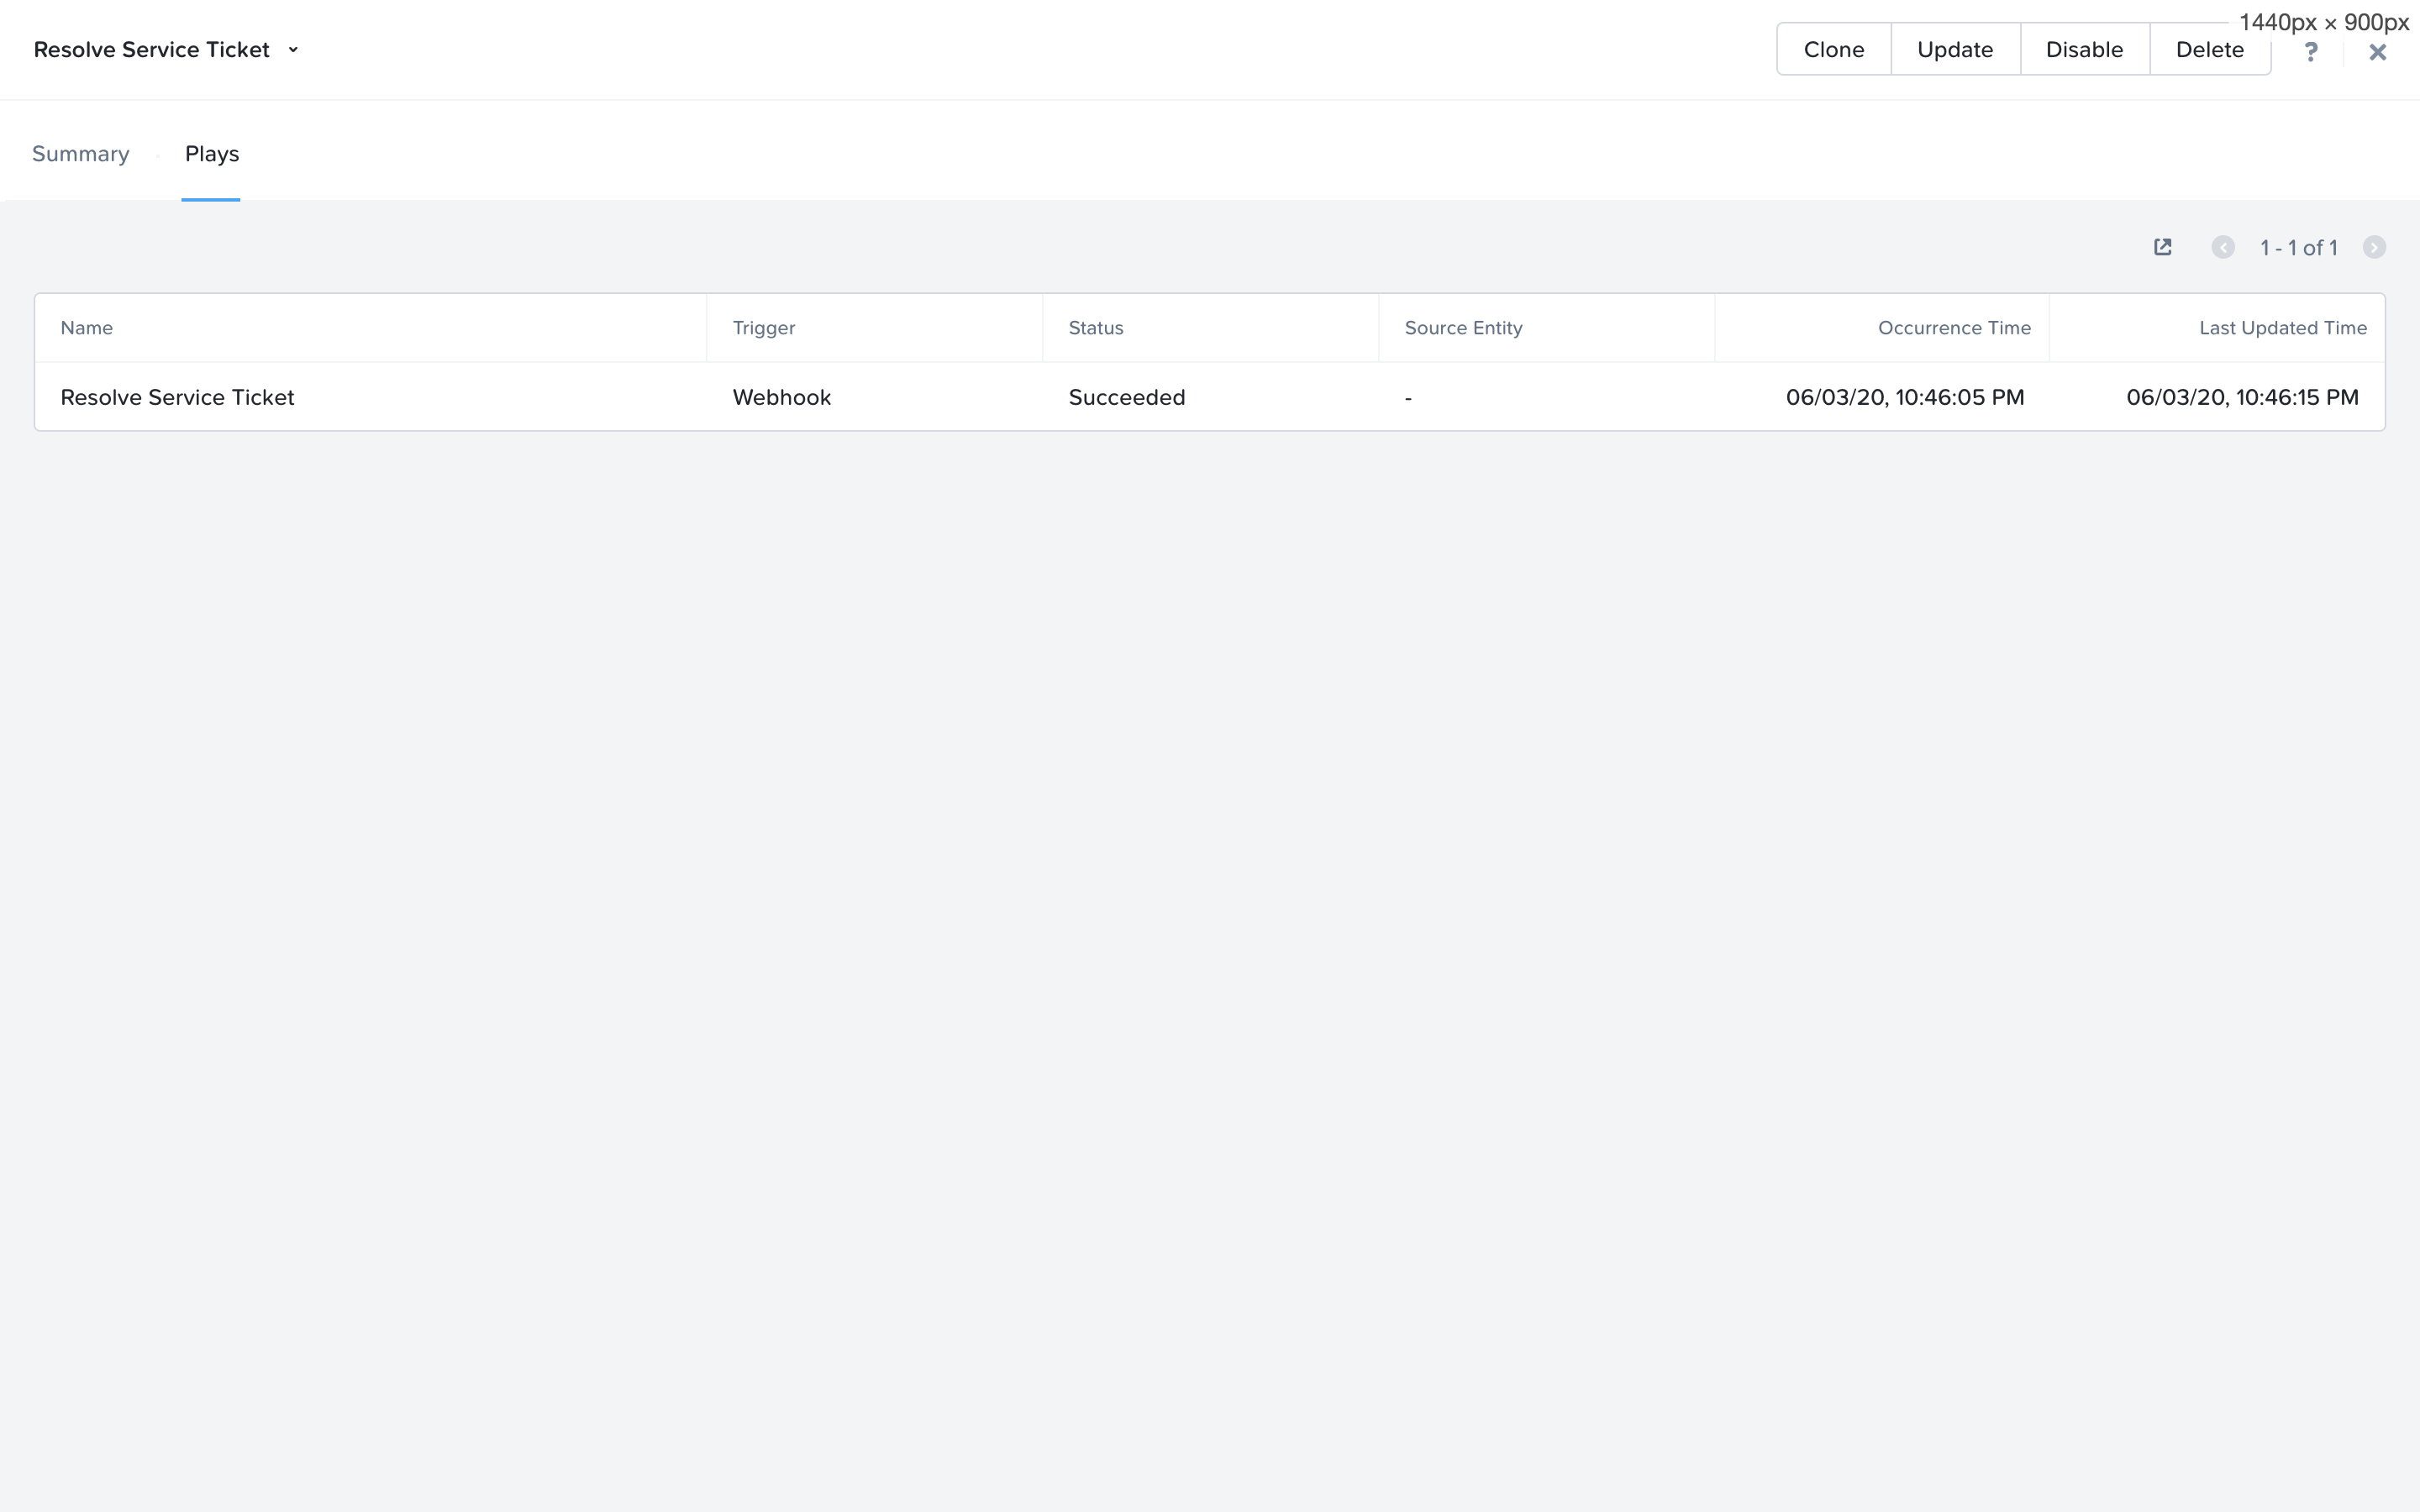This screenshot has height=1512, width=2420.
Task: Select the Plays tab
Action: click(x=212, y=154)
